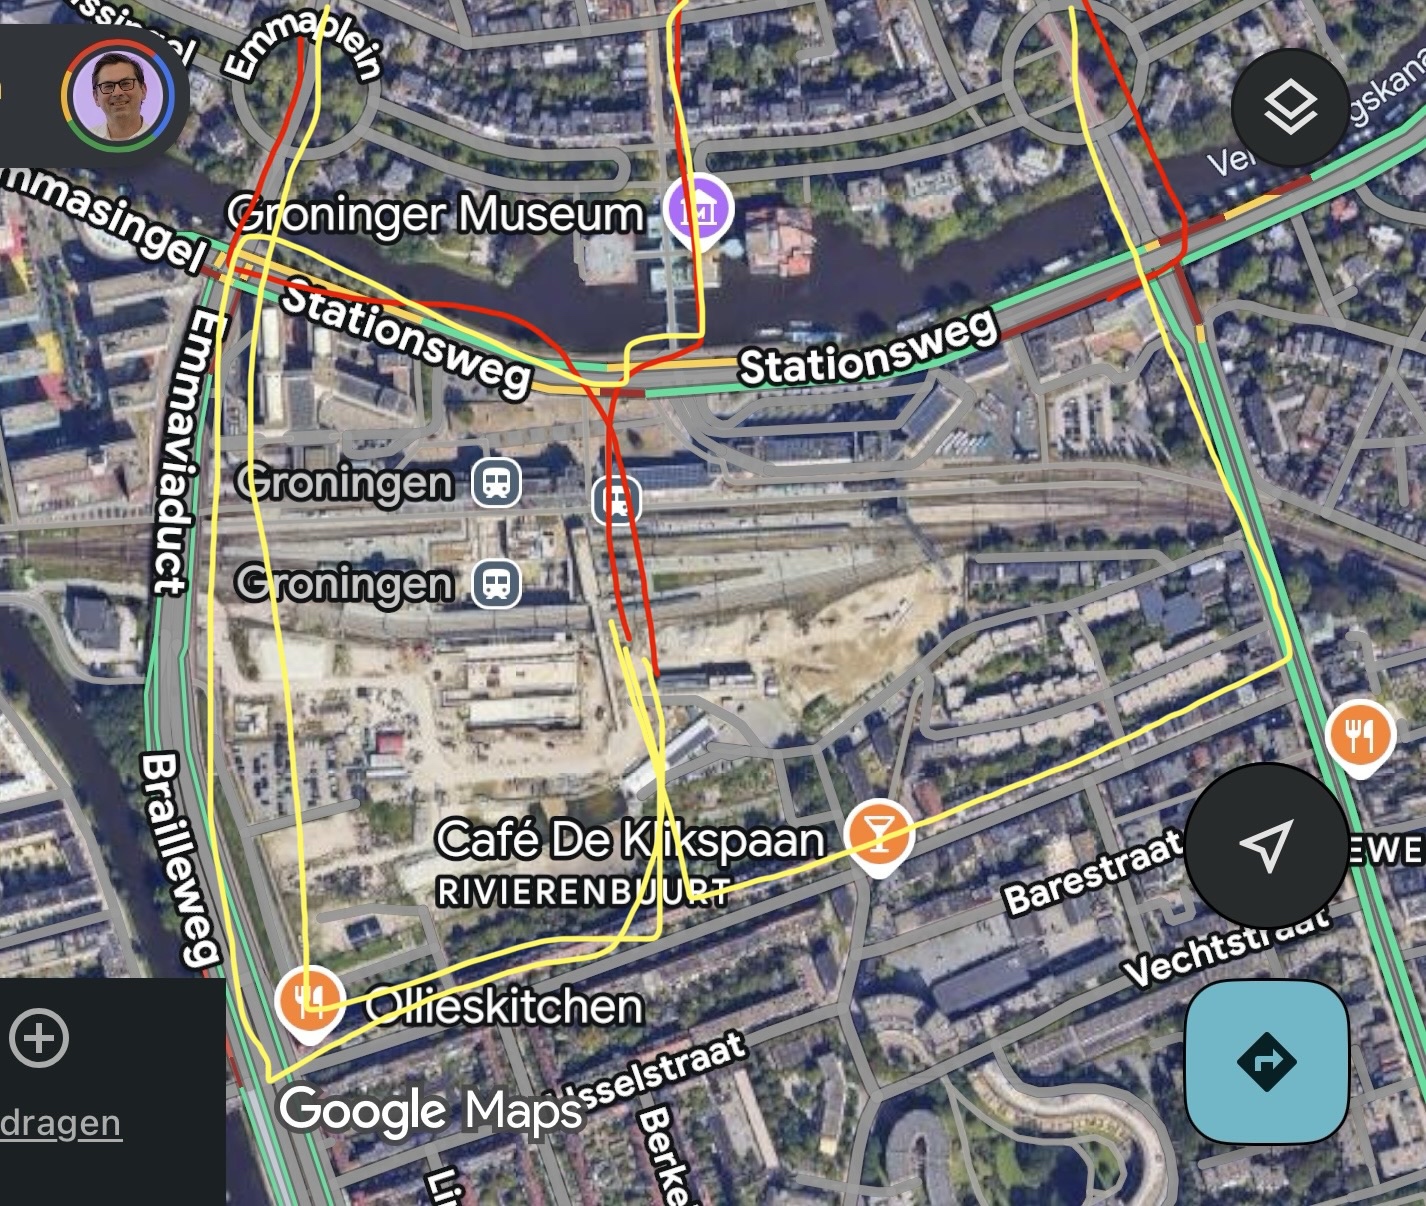The height and width of the screenshot is (1206, 1426).
Task: Tap the RIVIERENBUURT neighborhood label
Action: point(584,891)
